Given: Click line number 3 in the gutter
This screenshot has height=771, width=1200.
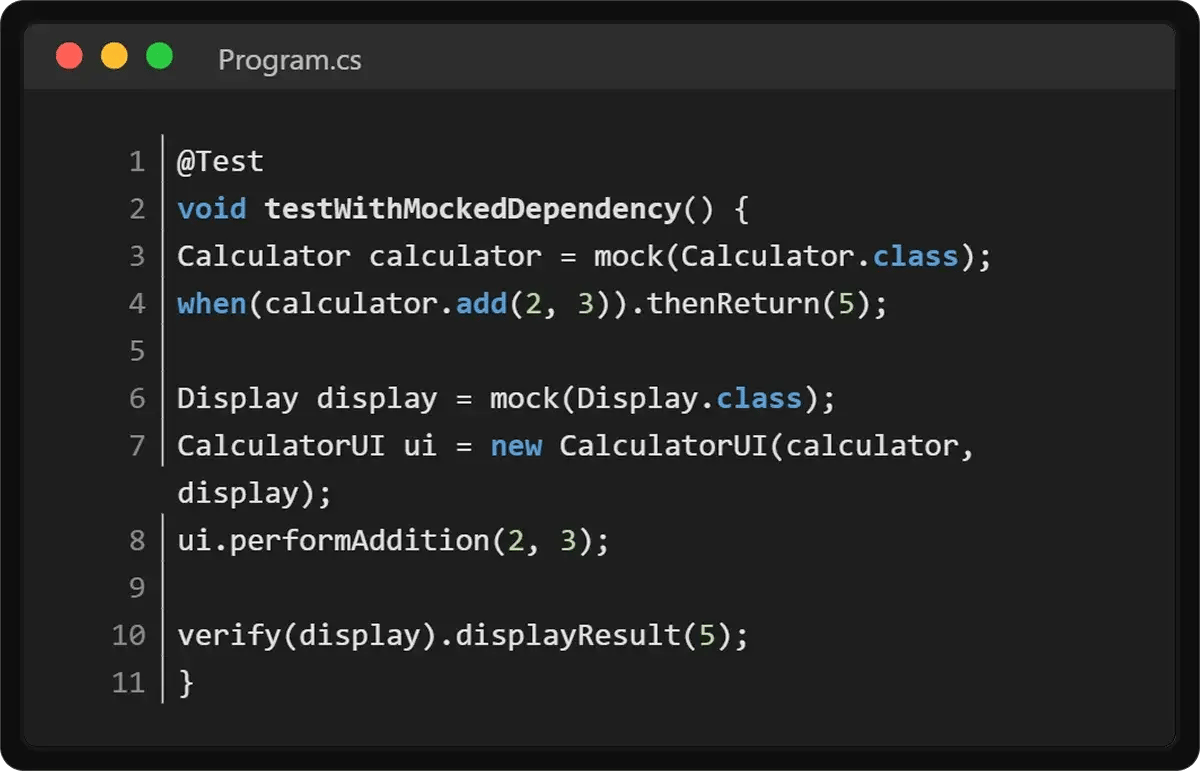Looking at the screenshot, I should (x=137, y=257).
